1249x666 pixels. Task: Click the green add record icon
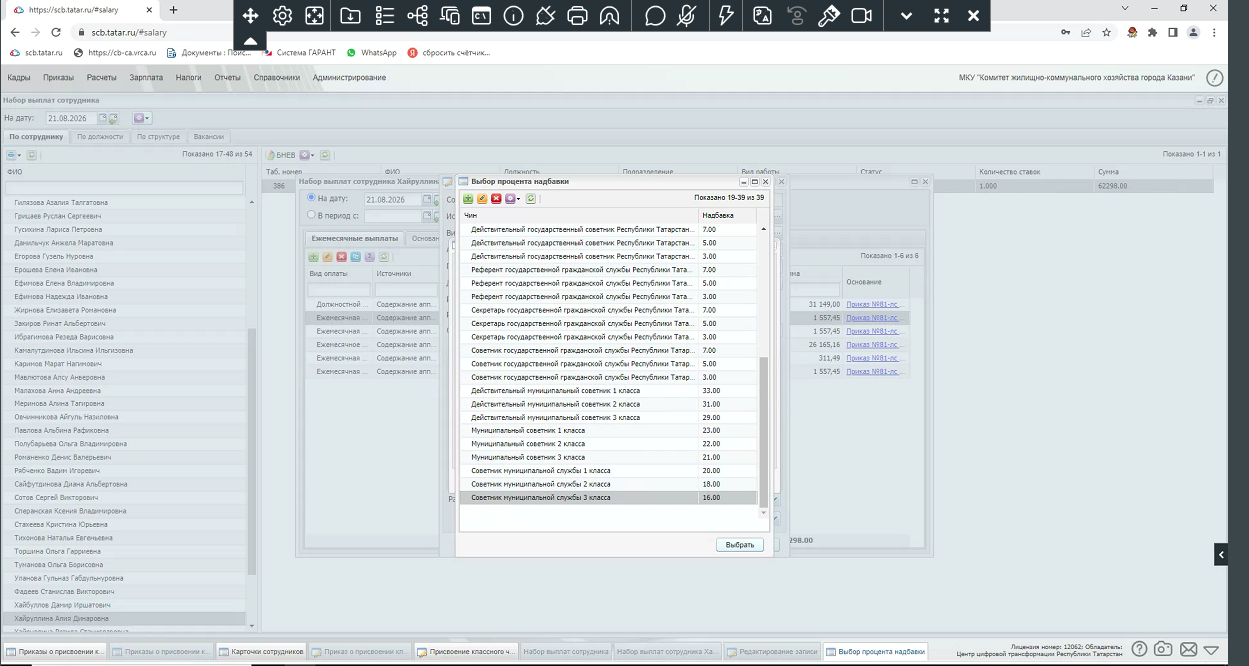point(468,199)
